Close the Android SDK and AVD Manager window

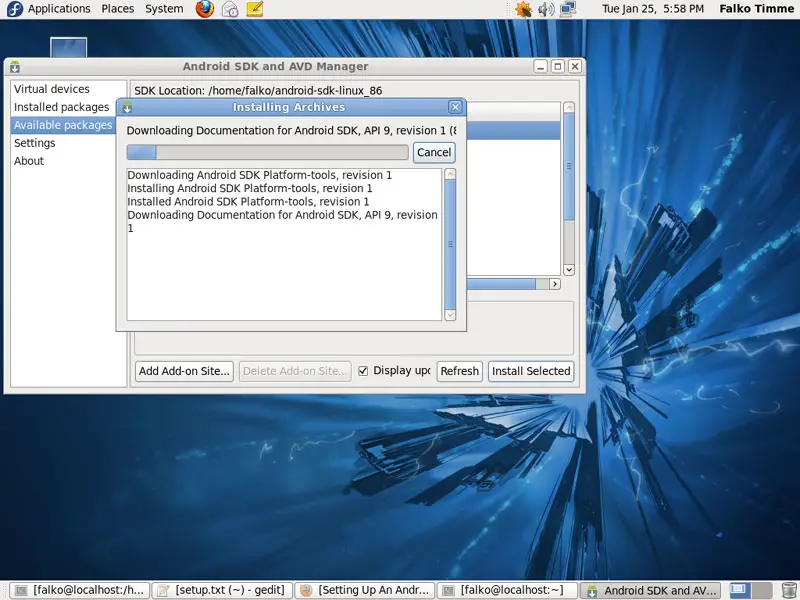[575, 66]
